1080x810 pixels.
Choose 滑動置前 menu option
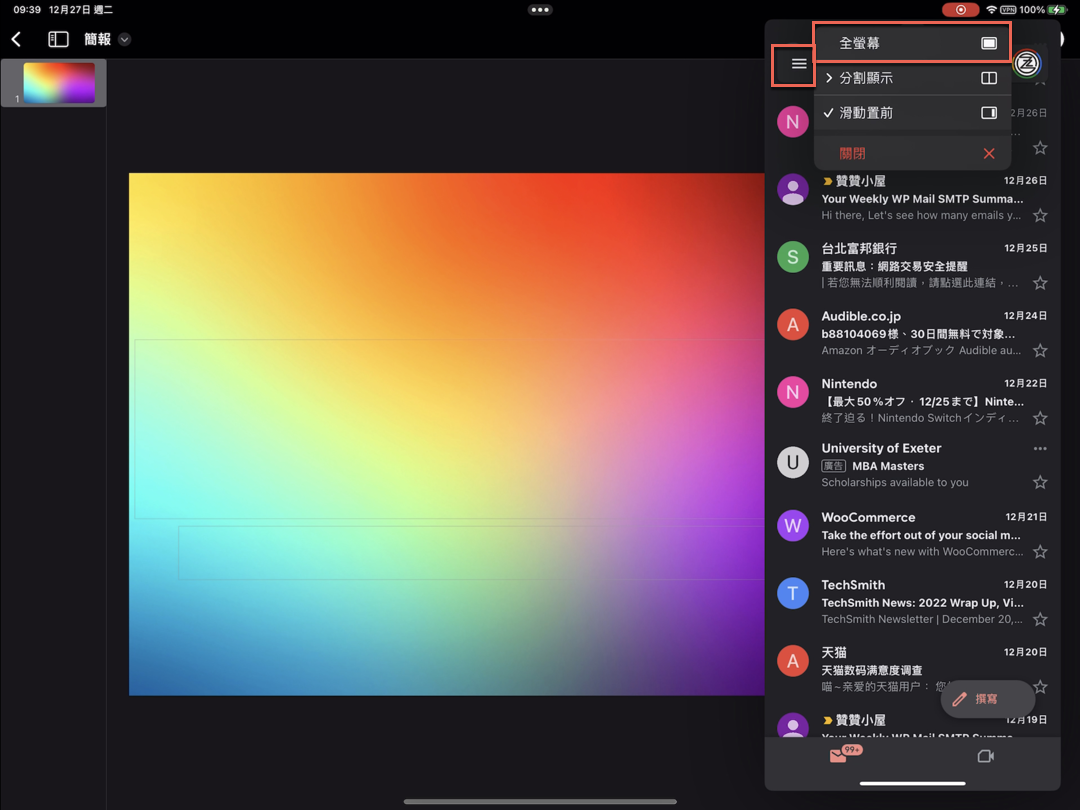[912, 113]
